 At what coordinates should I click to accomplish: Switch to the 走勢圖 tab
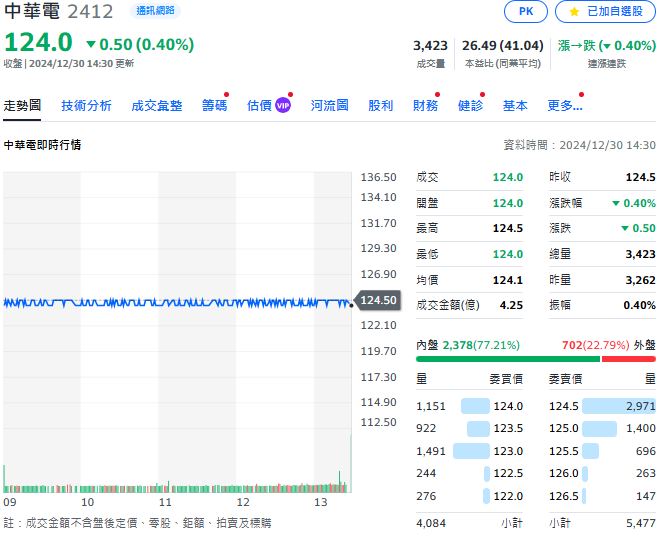click(22, 106)
